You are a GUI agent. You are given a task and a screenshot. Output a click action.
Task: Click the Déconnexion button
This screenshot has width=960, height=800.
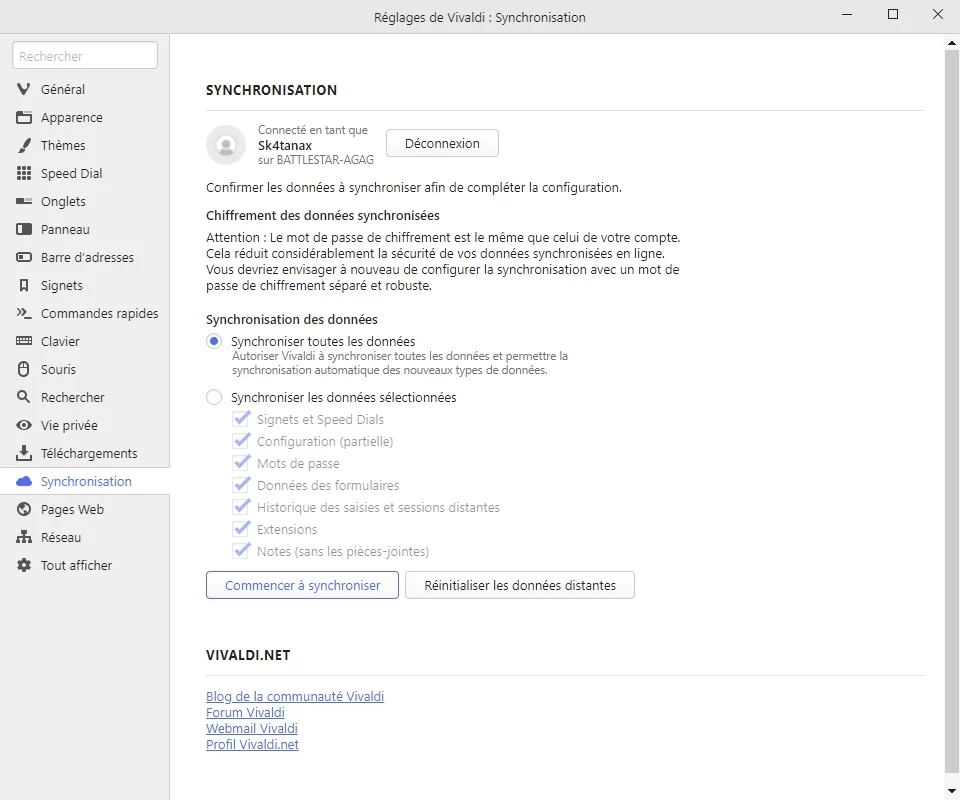click(442, 143)
